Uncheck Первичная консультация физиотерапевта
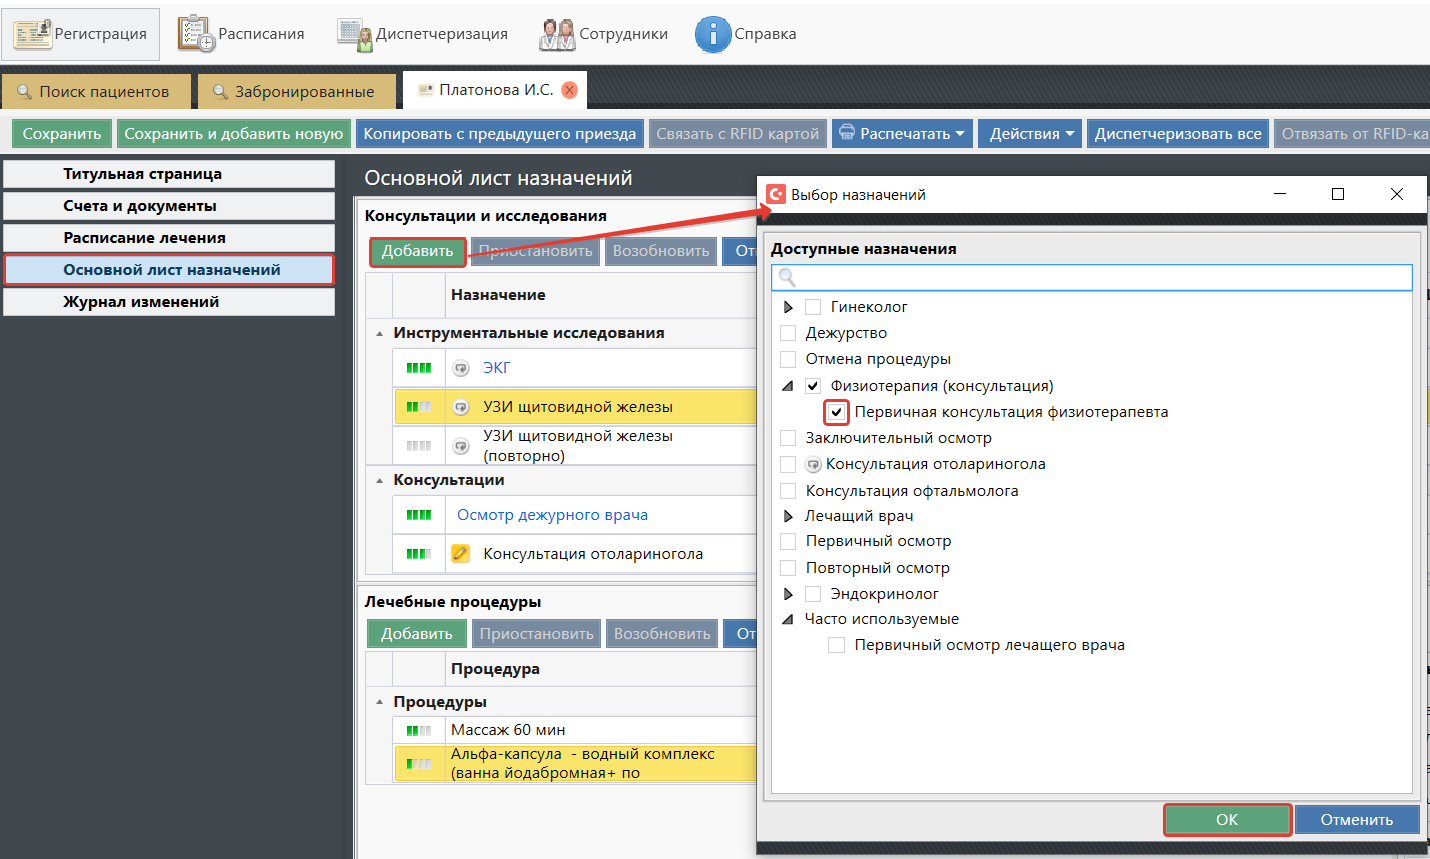1430x859 pixels. [x=836, y=412]
